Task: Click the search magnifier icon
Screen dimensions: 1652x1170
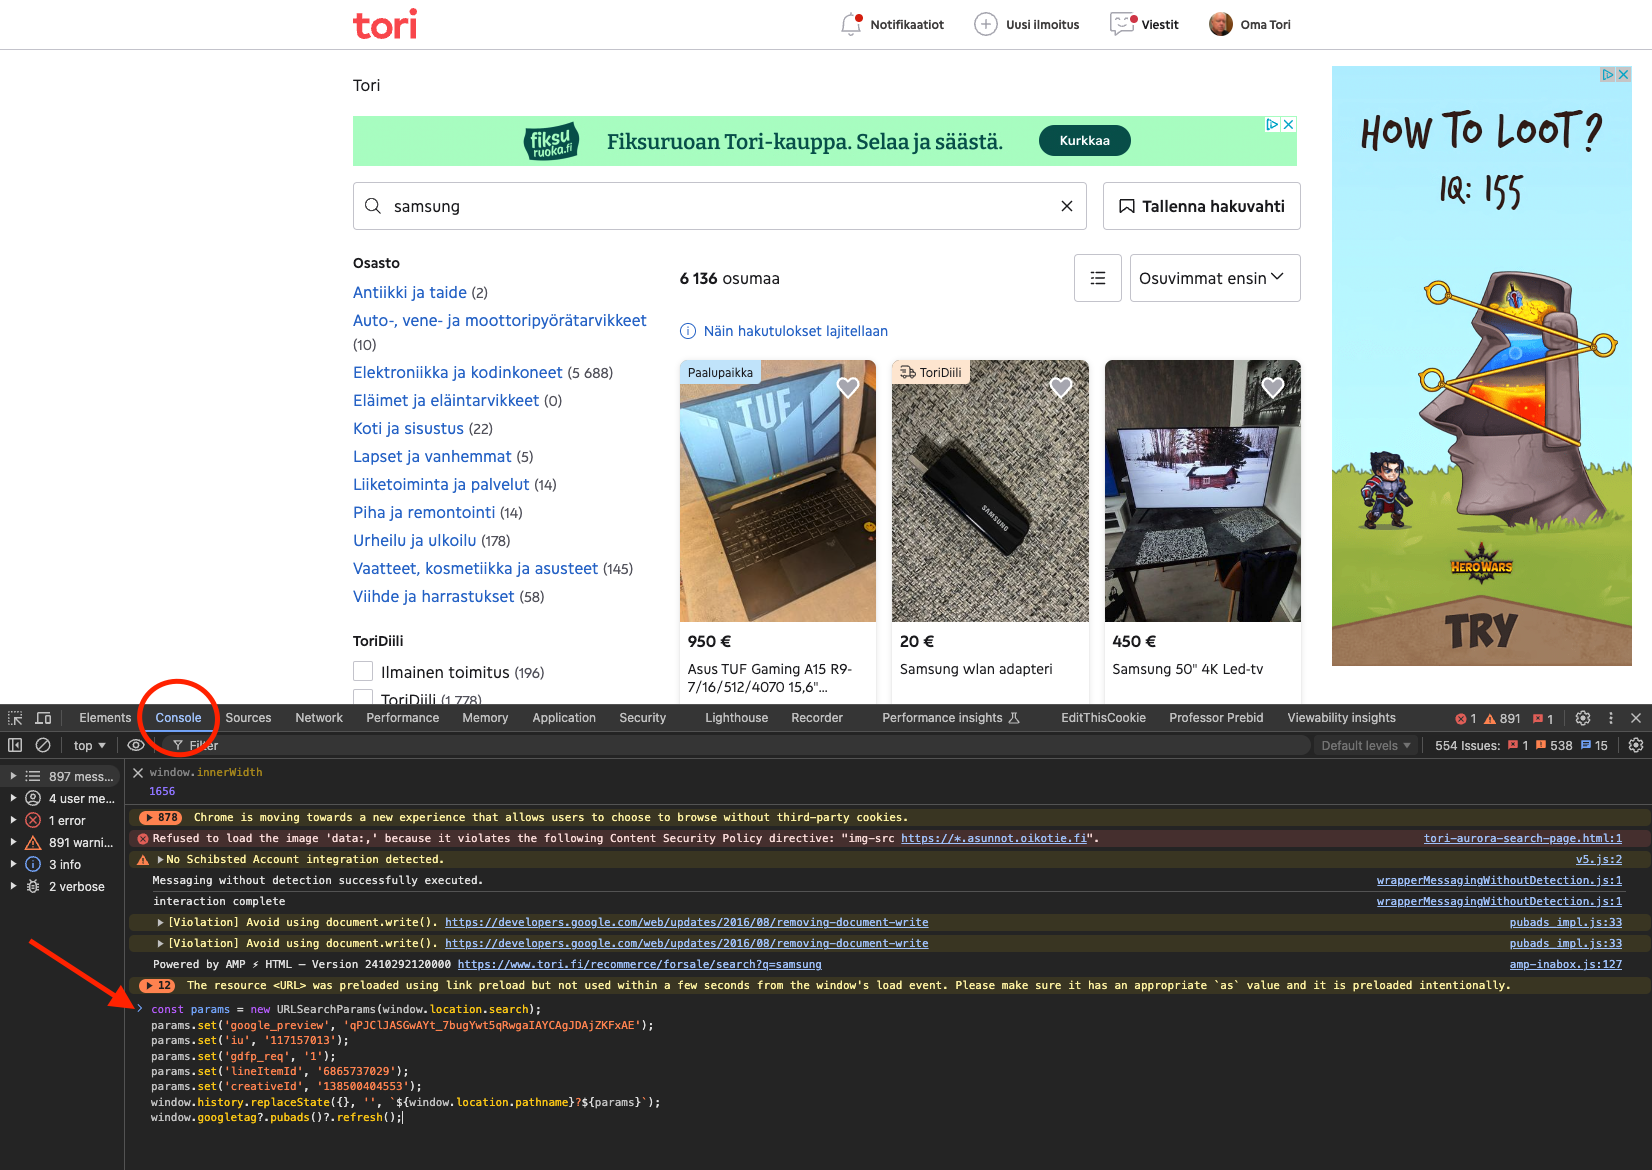Action: coord(373,206)
